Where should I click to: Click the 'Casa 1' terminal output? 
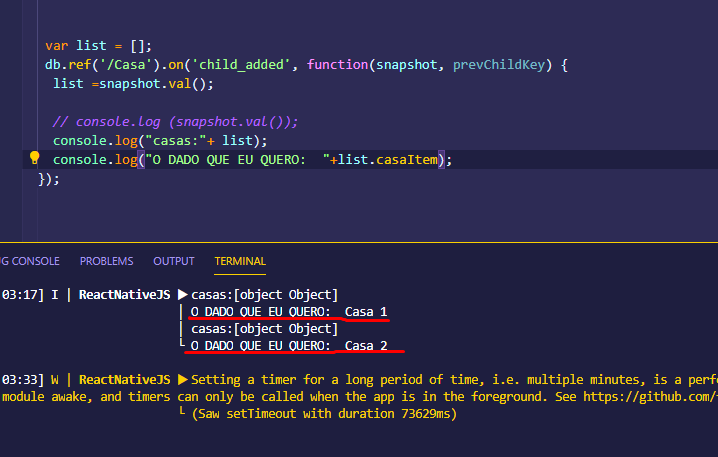(x=366, y=312)
